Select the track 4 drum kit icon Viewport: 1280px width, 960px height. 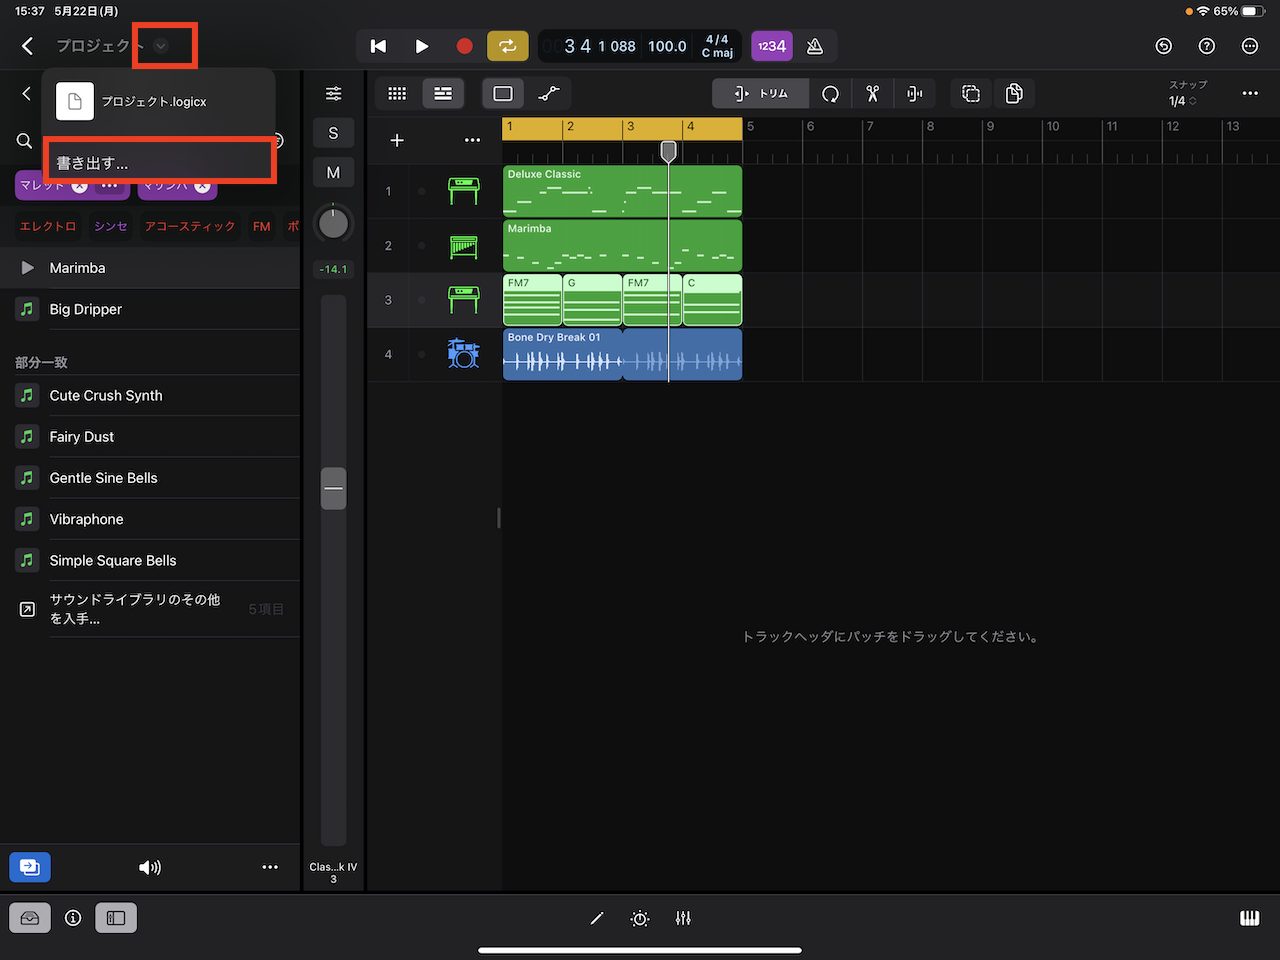(x=463, y=354)
